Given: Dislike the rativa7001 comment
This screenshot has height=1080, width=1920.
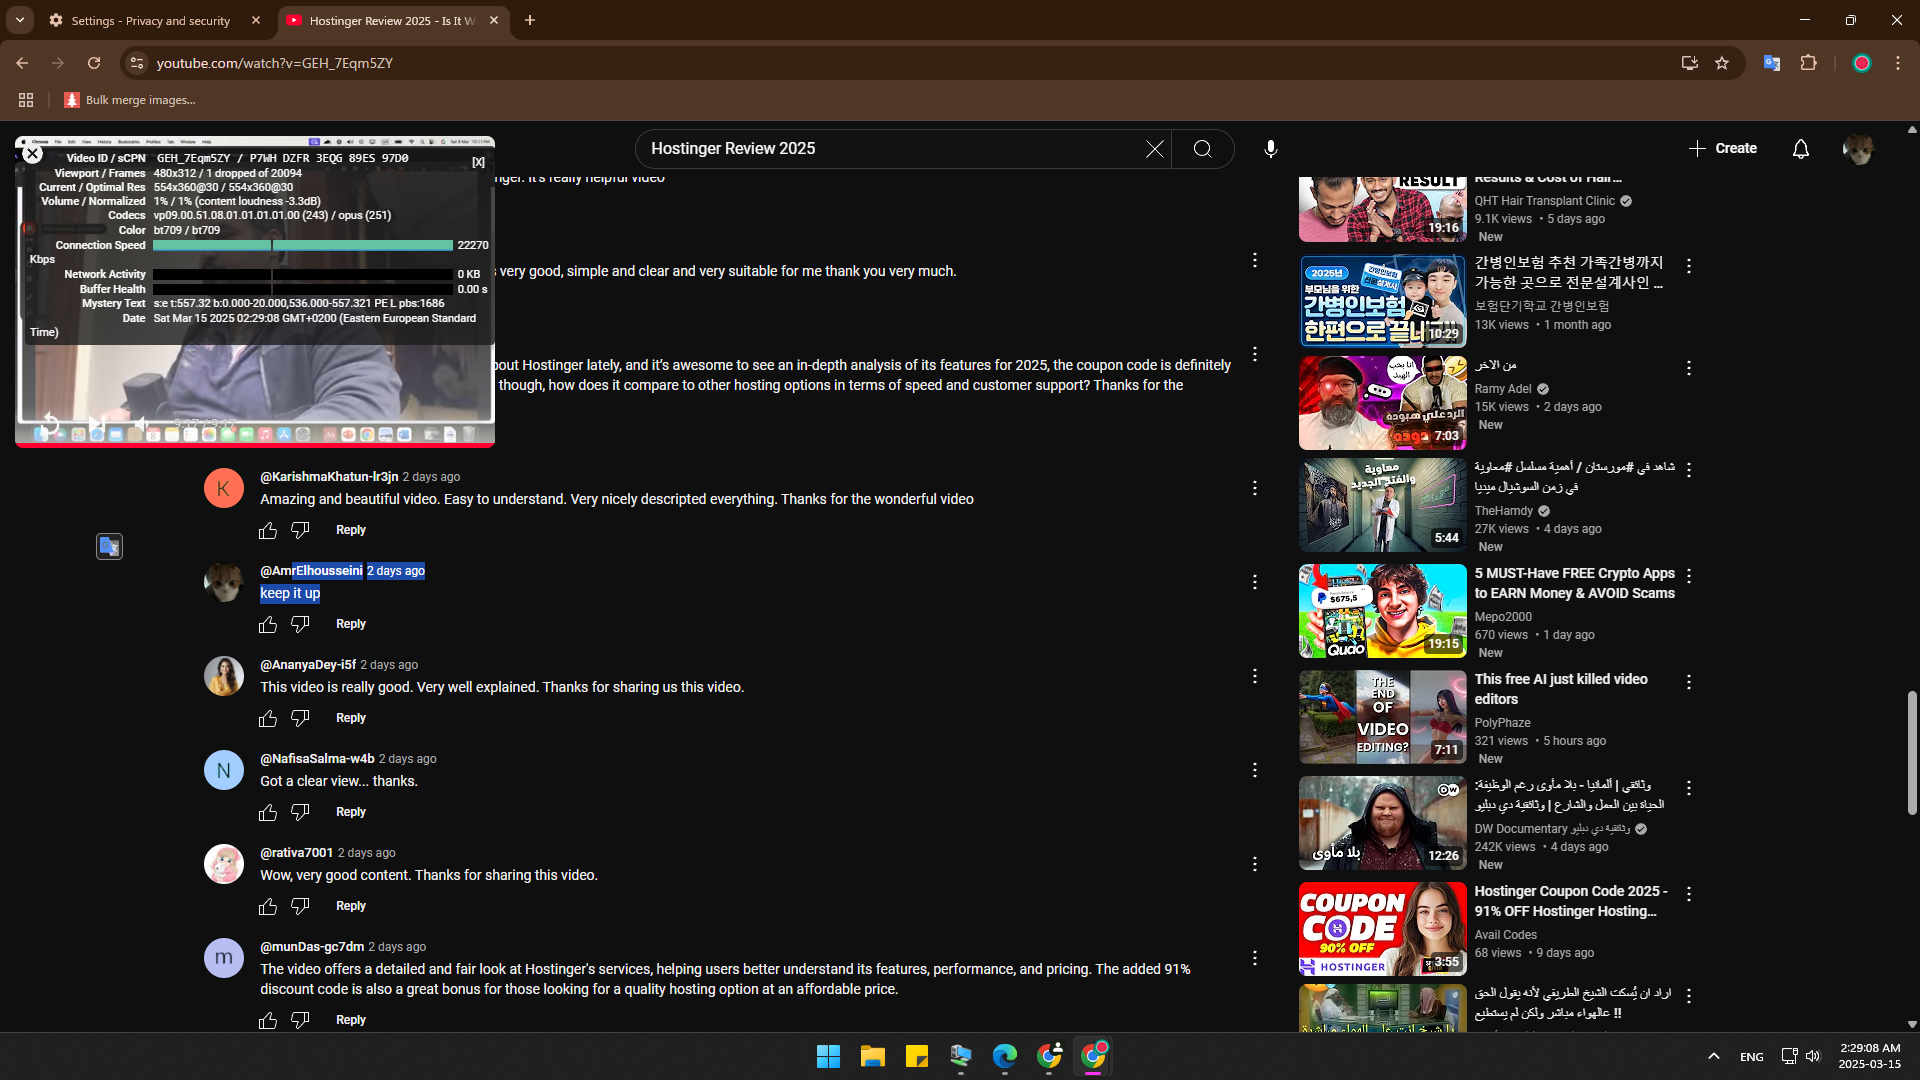Looking at the screenshot, I should tap(300, 906).
